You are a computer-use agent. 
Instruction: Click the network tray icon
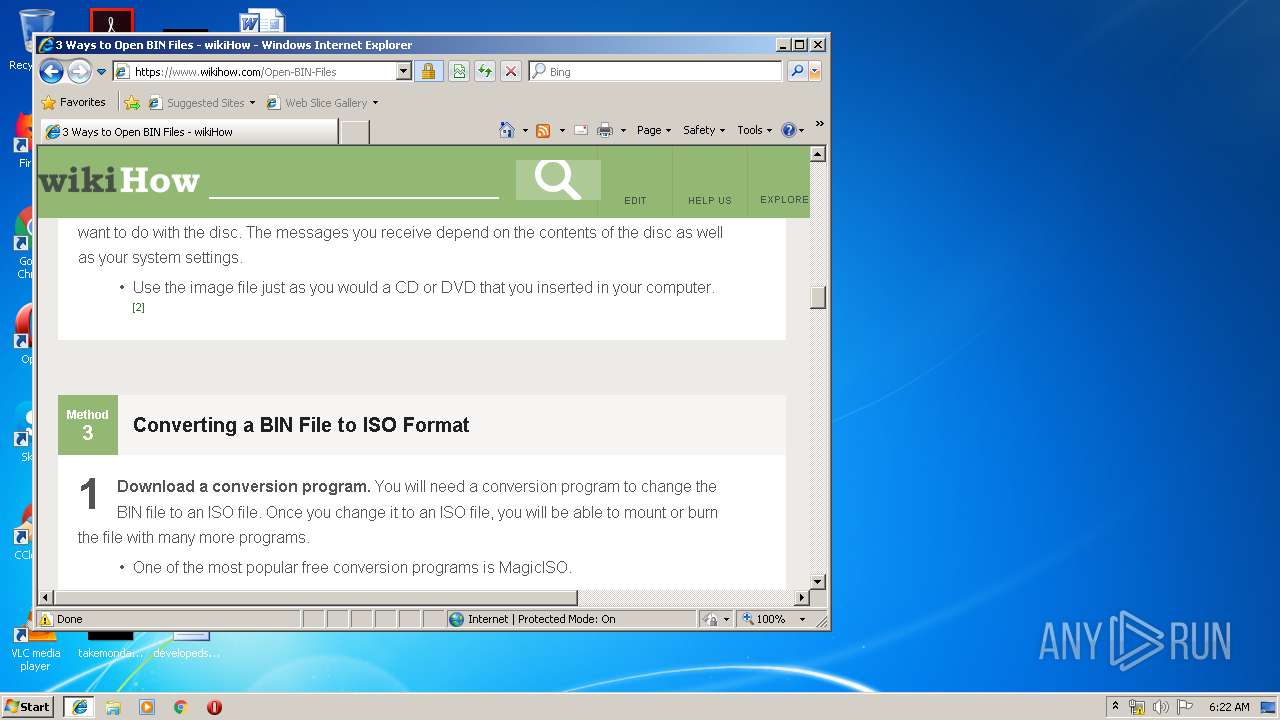[1137, 707]
